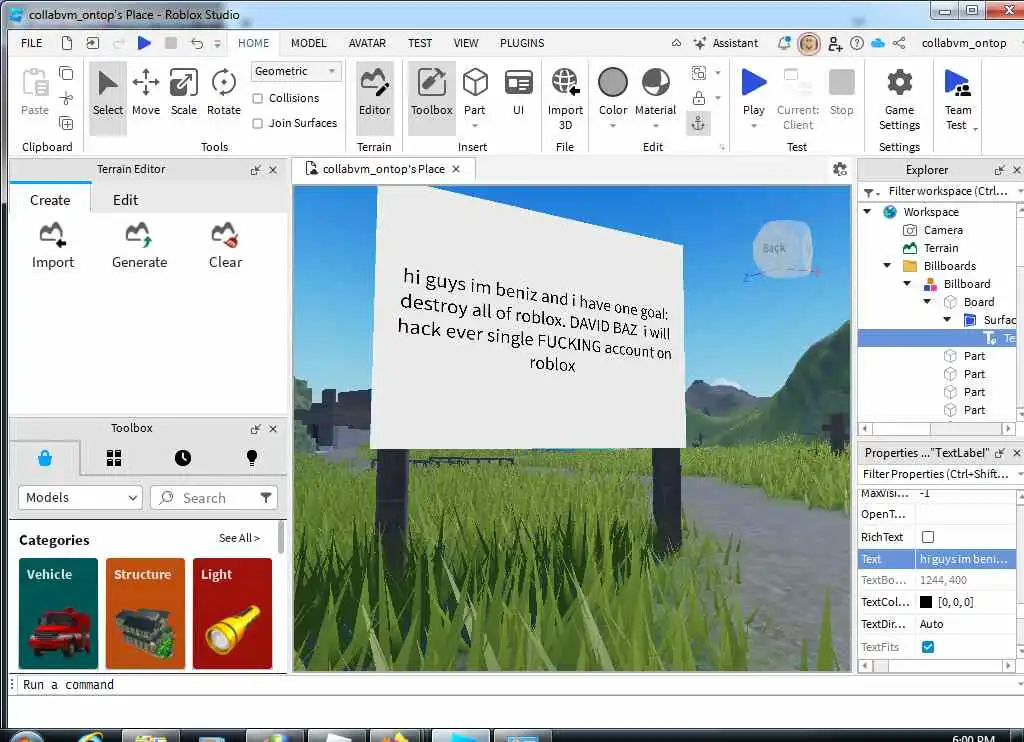Open the UI insert tool
This screenshot has height=742, width=1024.
coord(519,93)
